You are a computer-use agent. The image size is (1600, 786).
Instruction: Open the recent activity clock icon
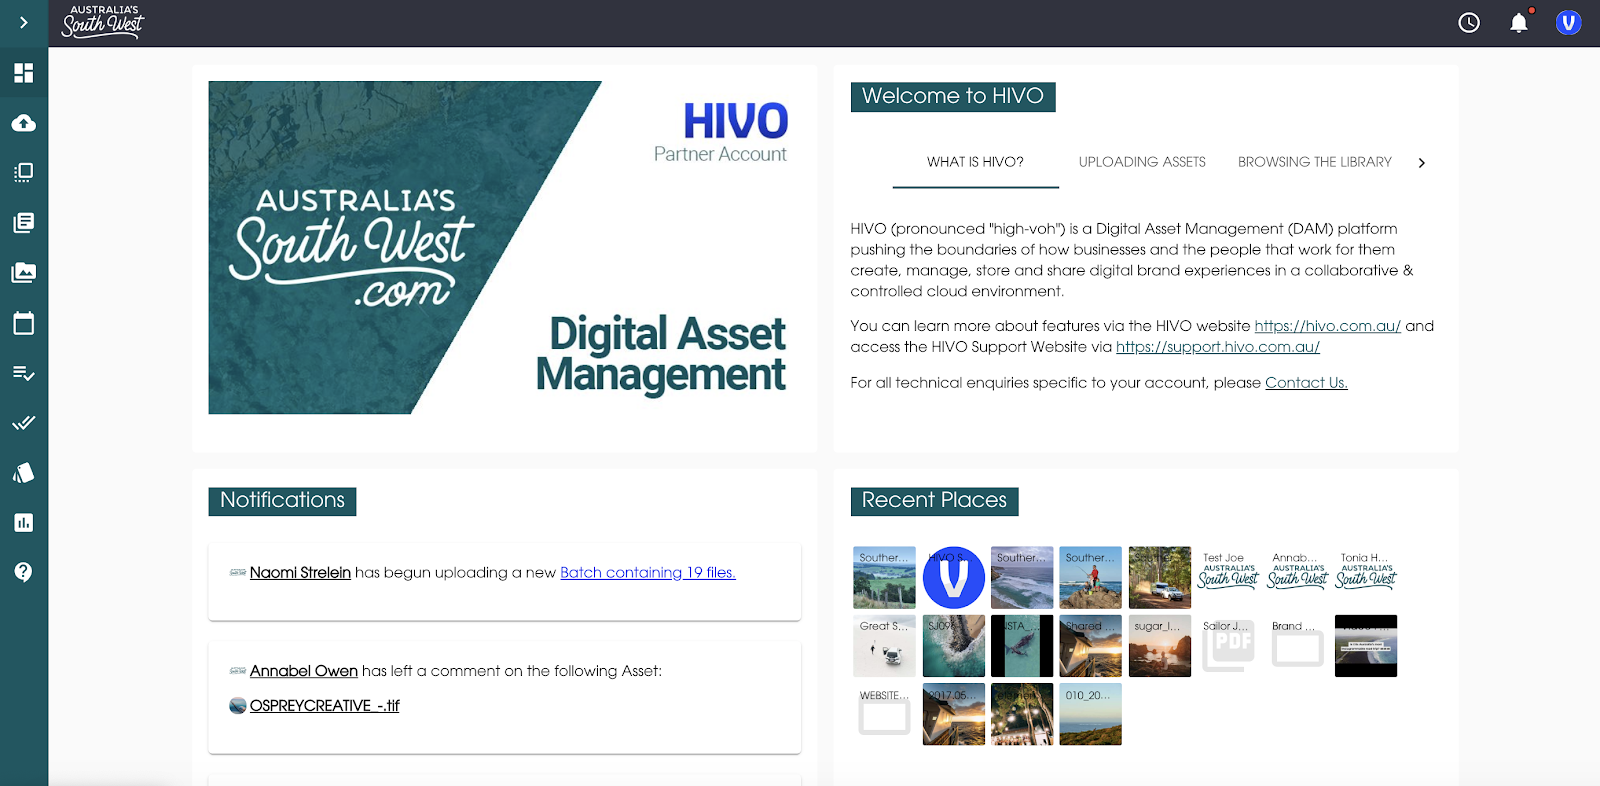(1469, 22)
